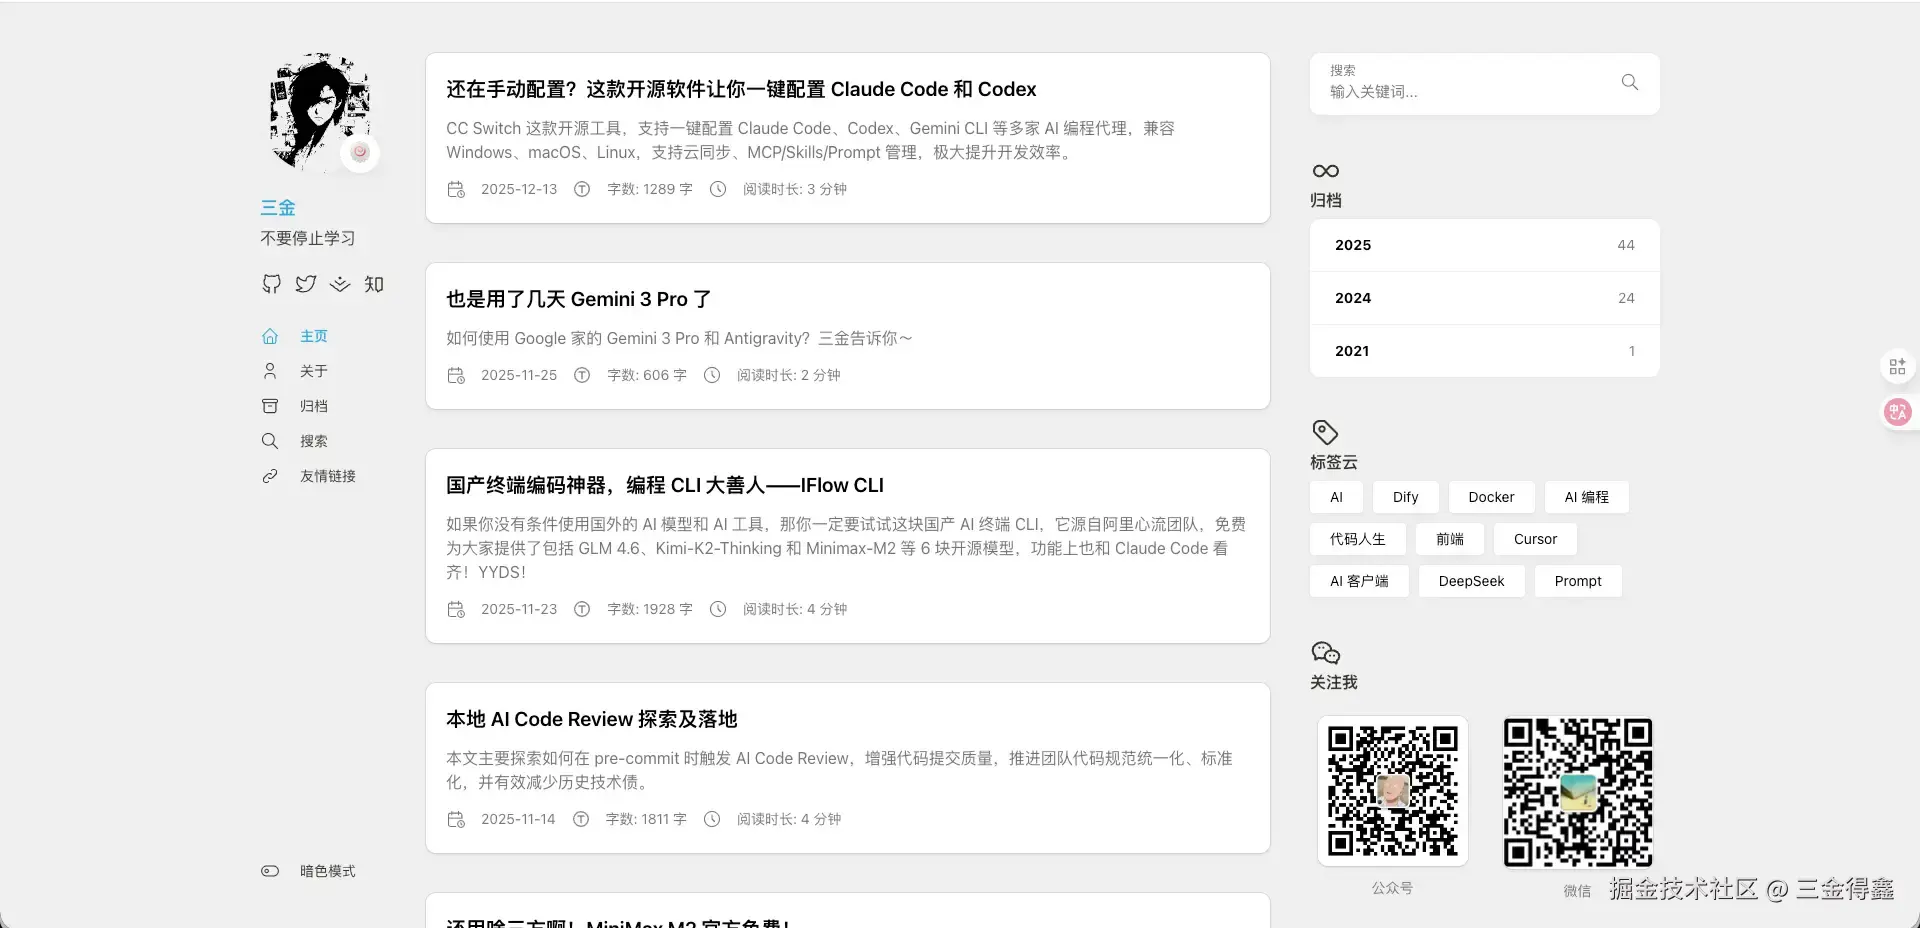The height and width of the screenshot is (928, 1920).
Task: Open the Zhihu 知 icon link
Action: 374,284
